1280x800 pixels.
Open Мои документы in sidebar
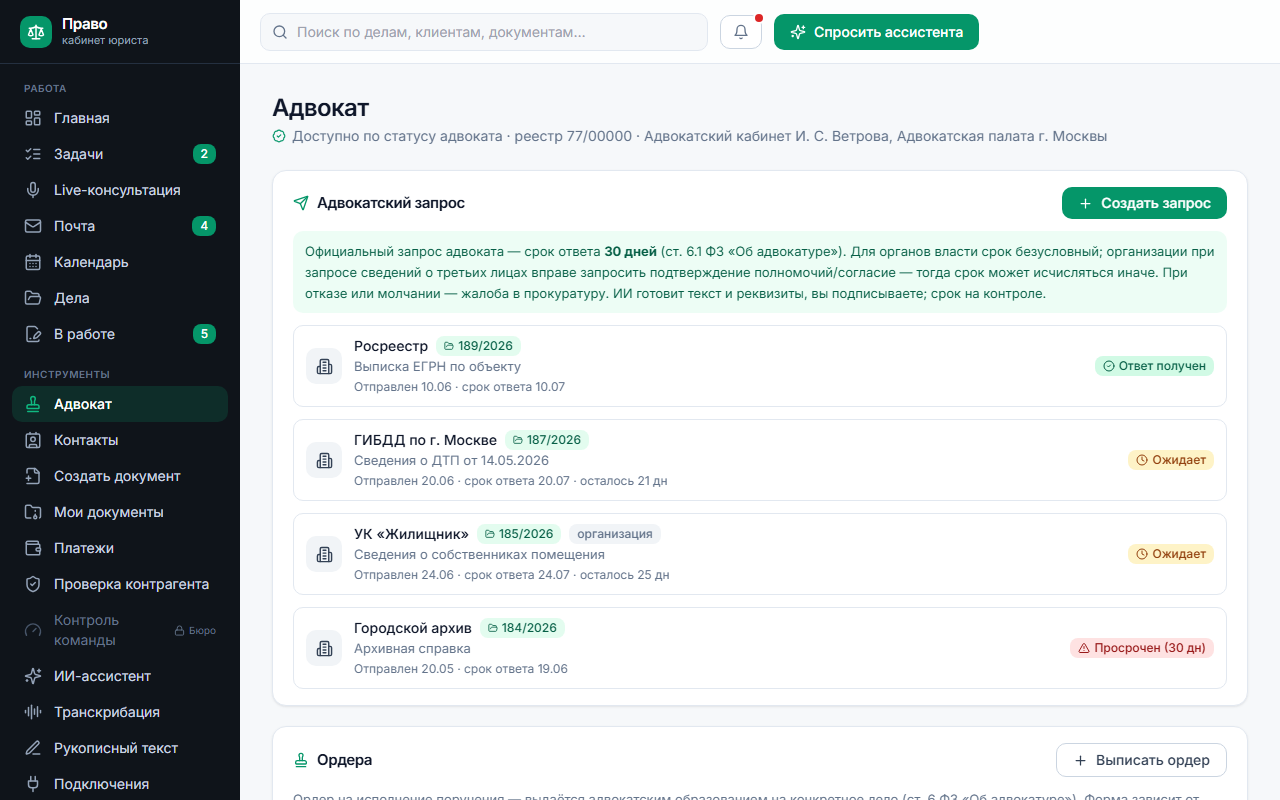(120, 512)
